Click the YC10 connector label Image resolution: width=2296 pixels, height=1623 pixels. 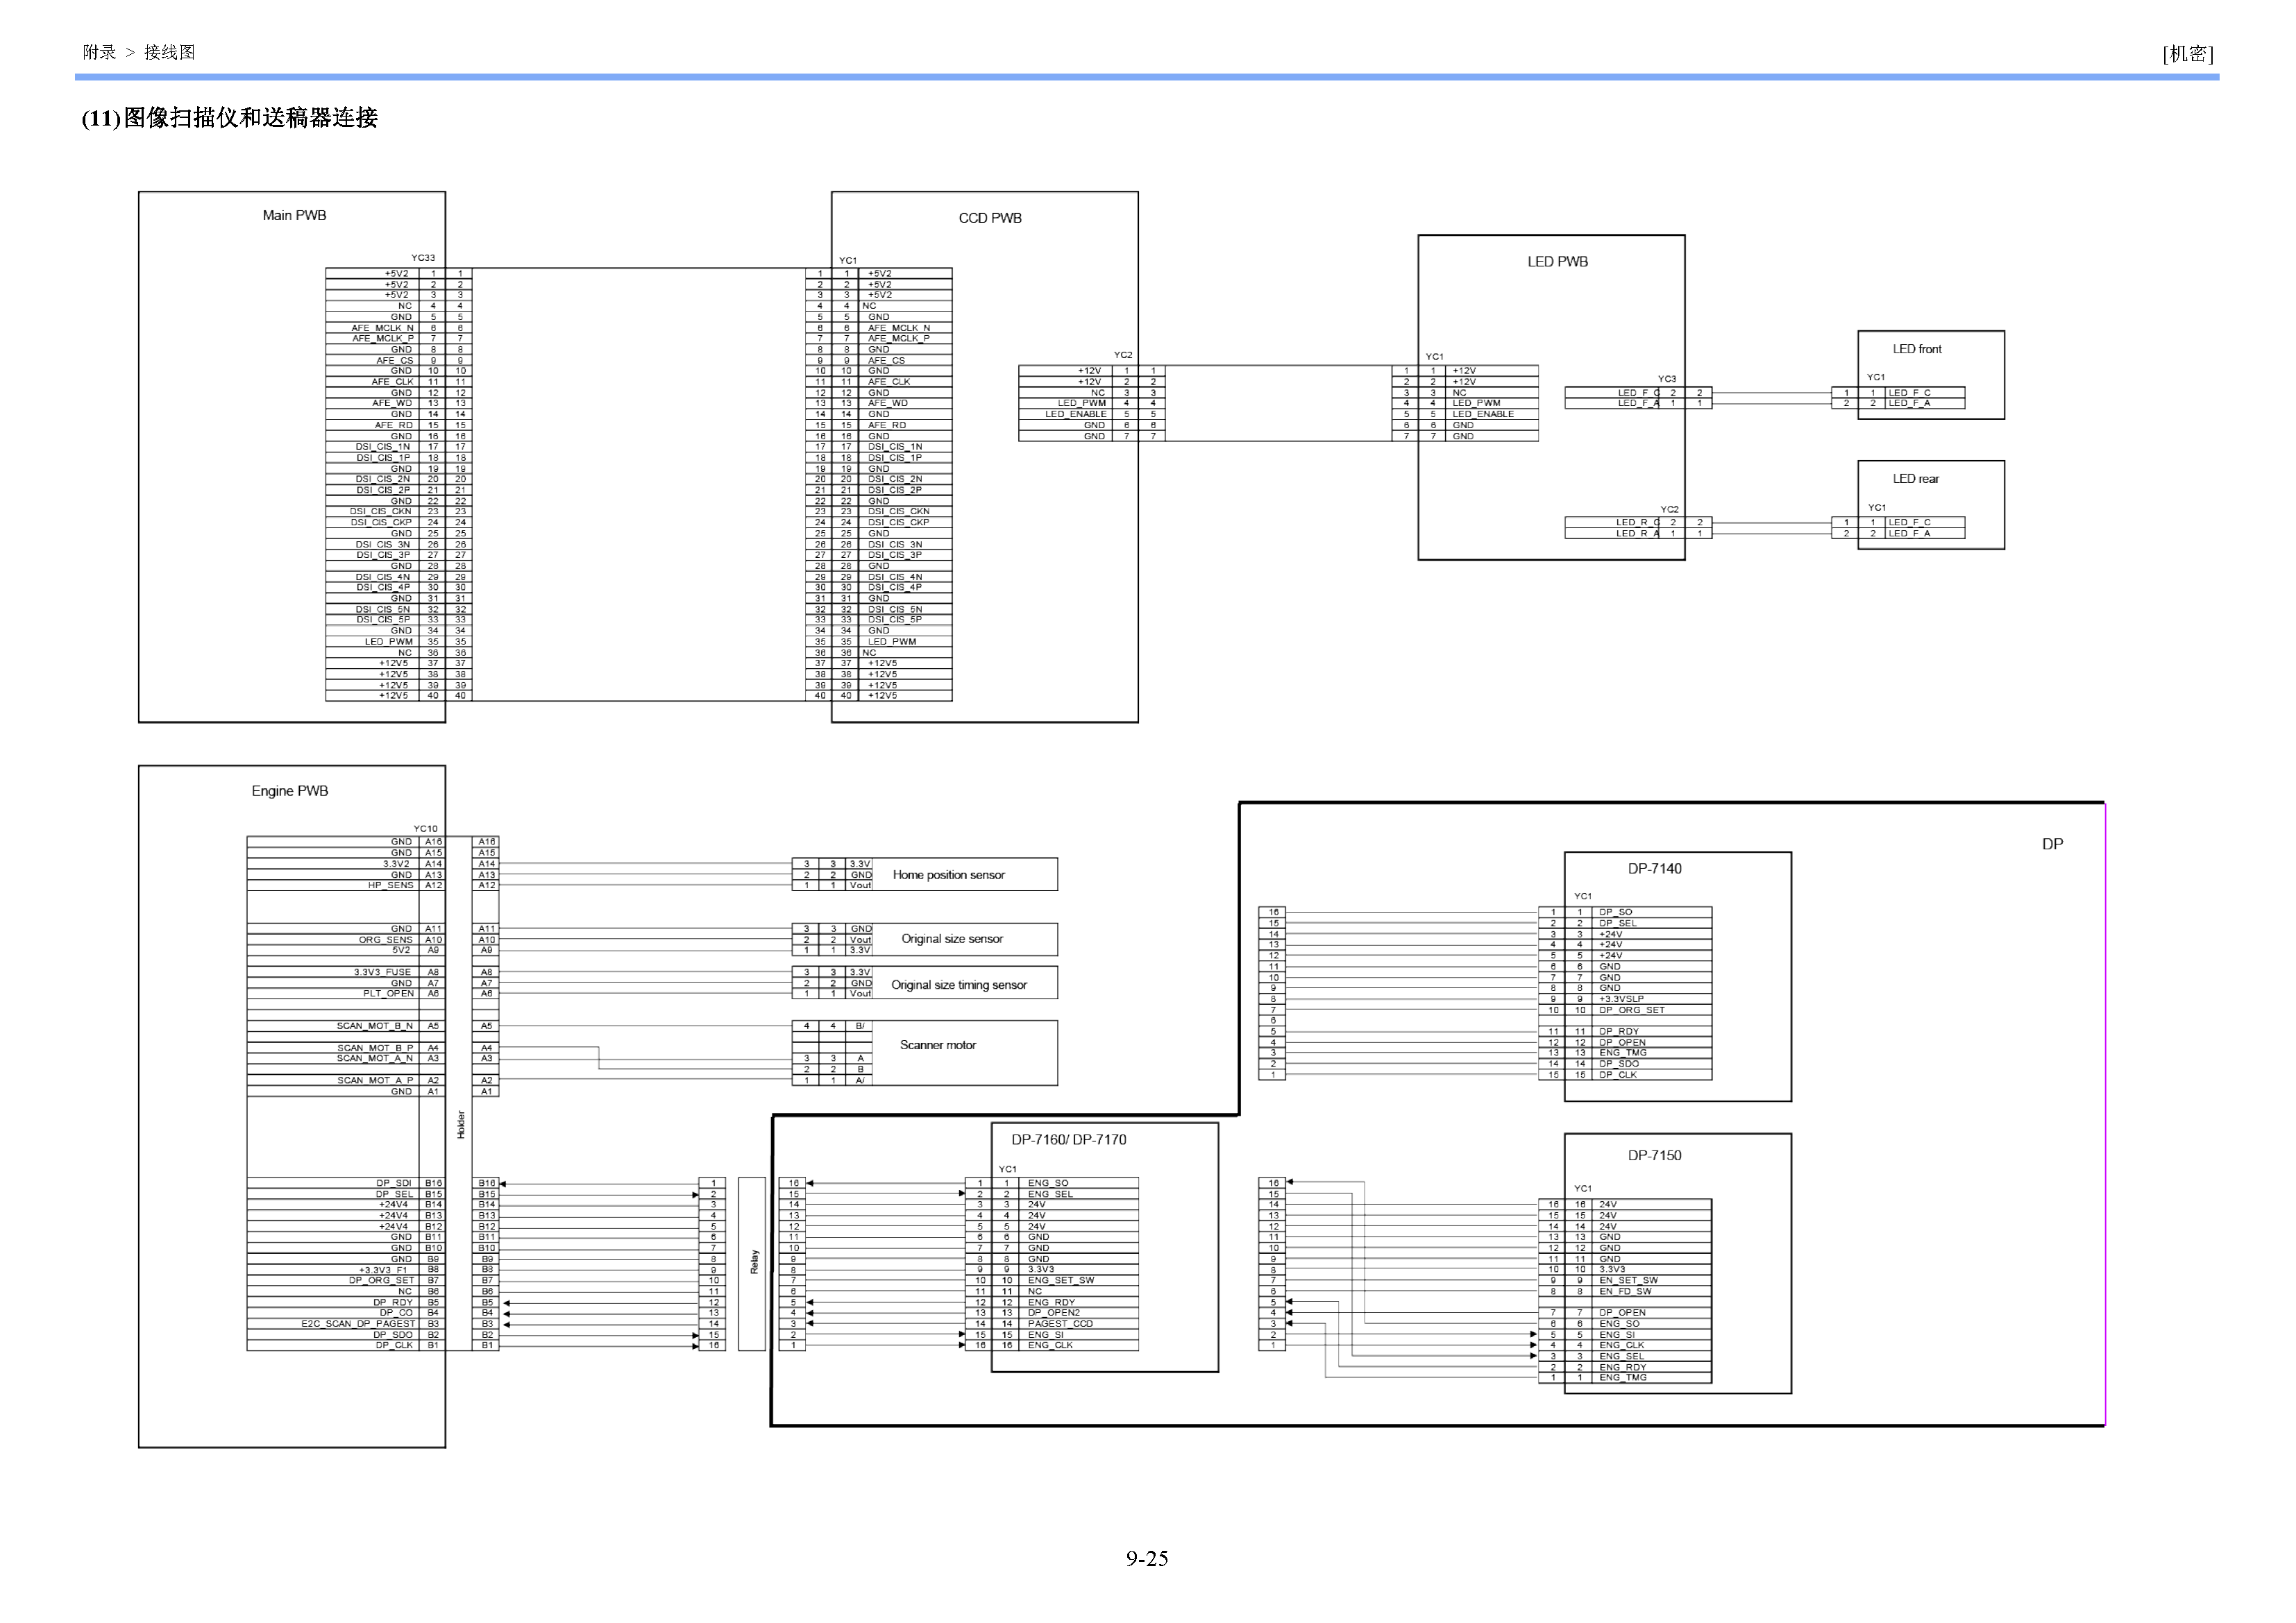point(425,829)
